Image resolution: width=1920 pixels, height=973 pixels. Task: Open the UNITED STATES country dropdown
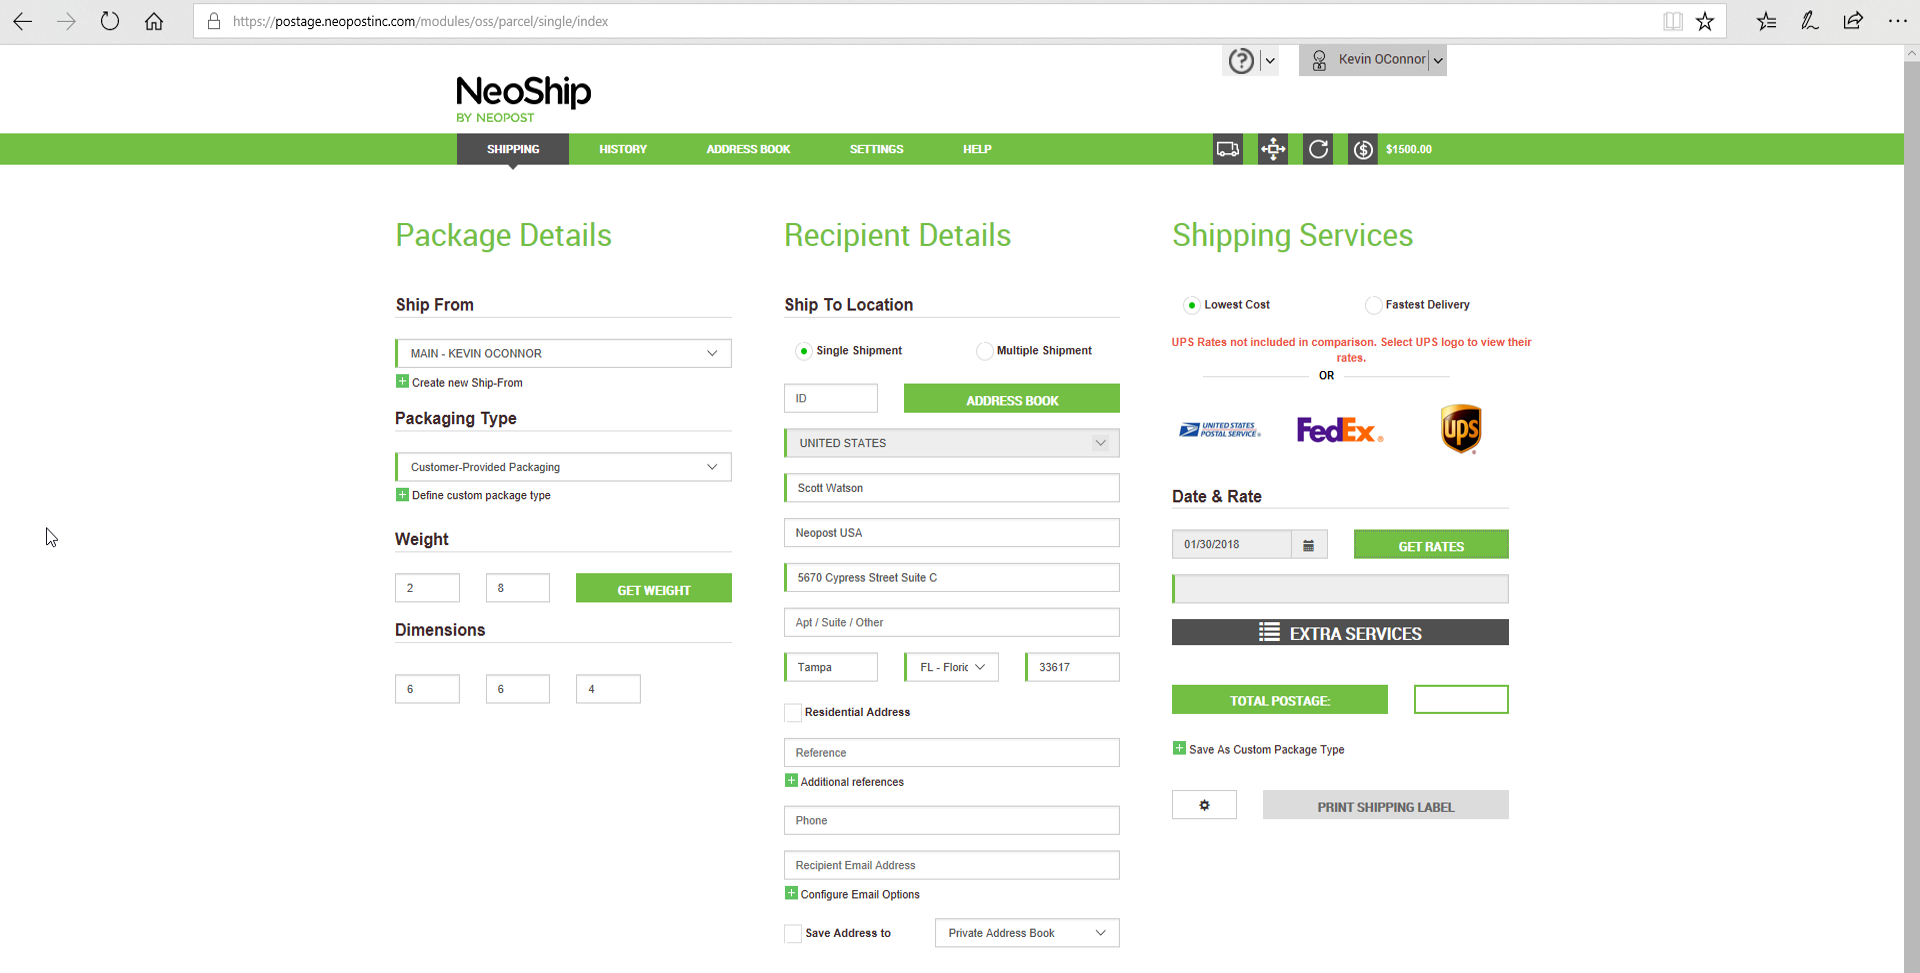952,443
